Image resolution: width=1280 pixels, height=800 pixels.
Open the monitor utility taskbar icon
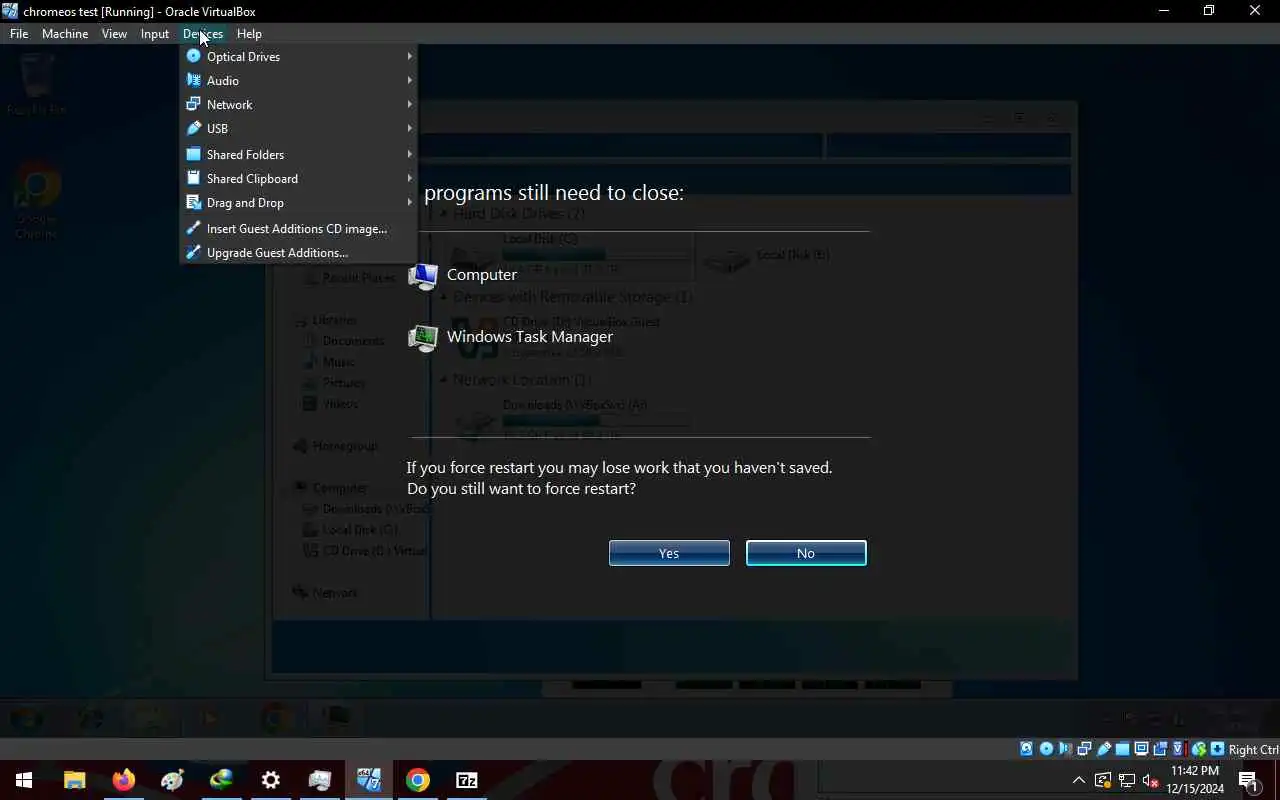pyautogui.click(x=319, y=780)
